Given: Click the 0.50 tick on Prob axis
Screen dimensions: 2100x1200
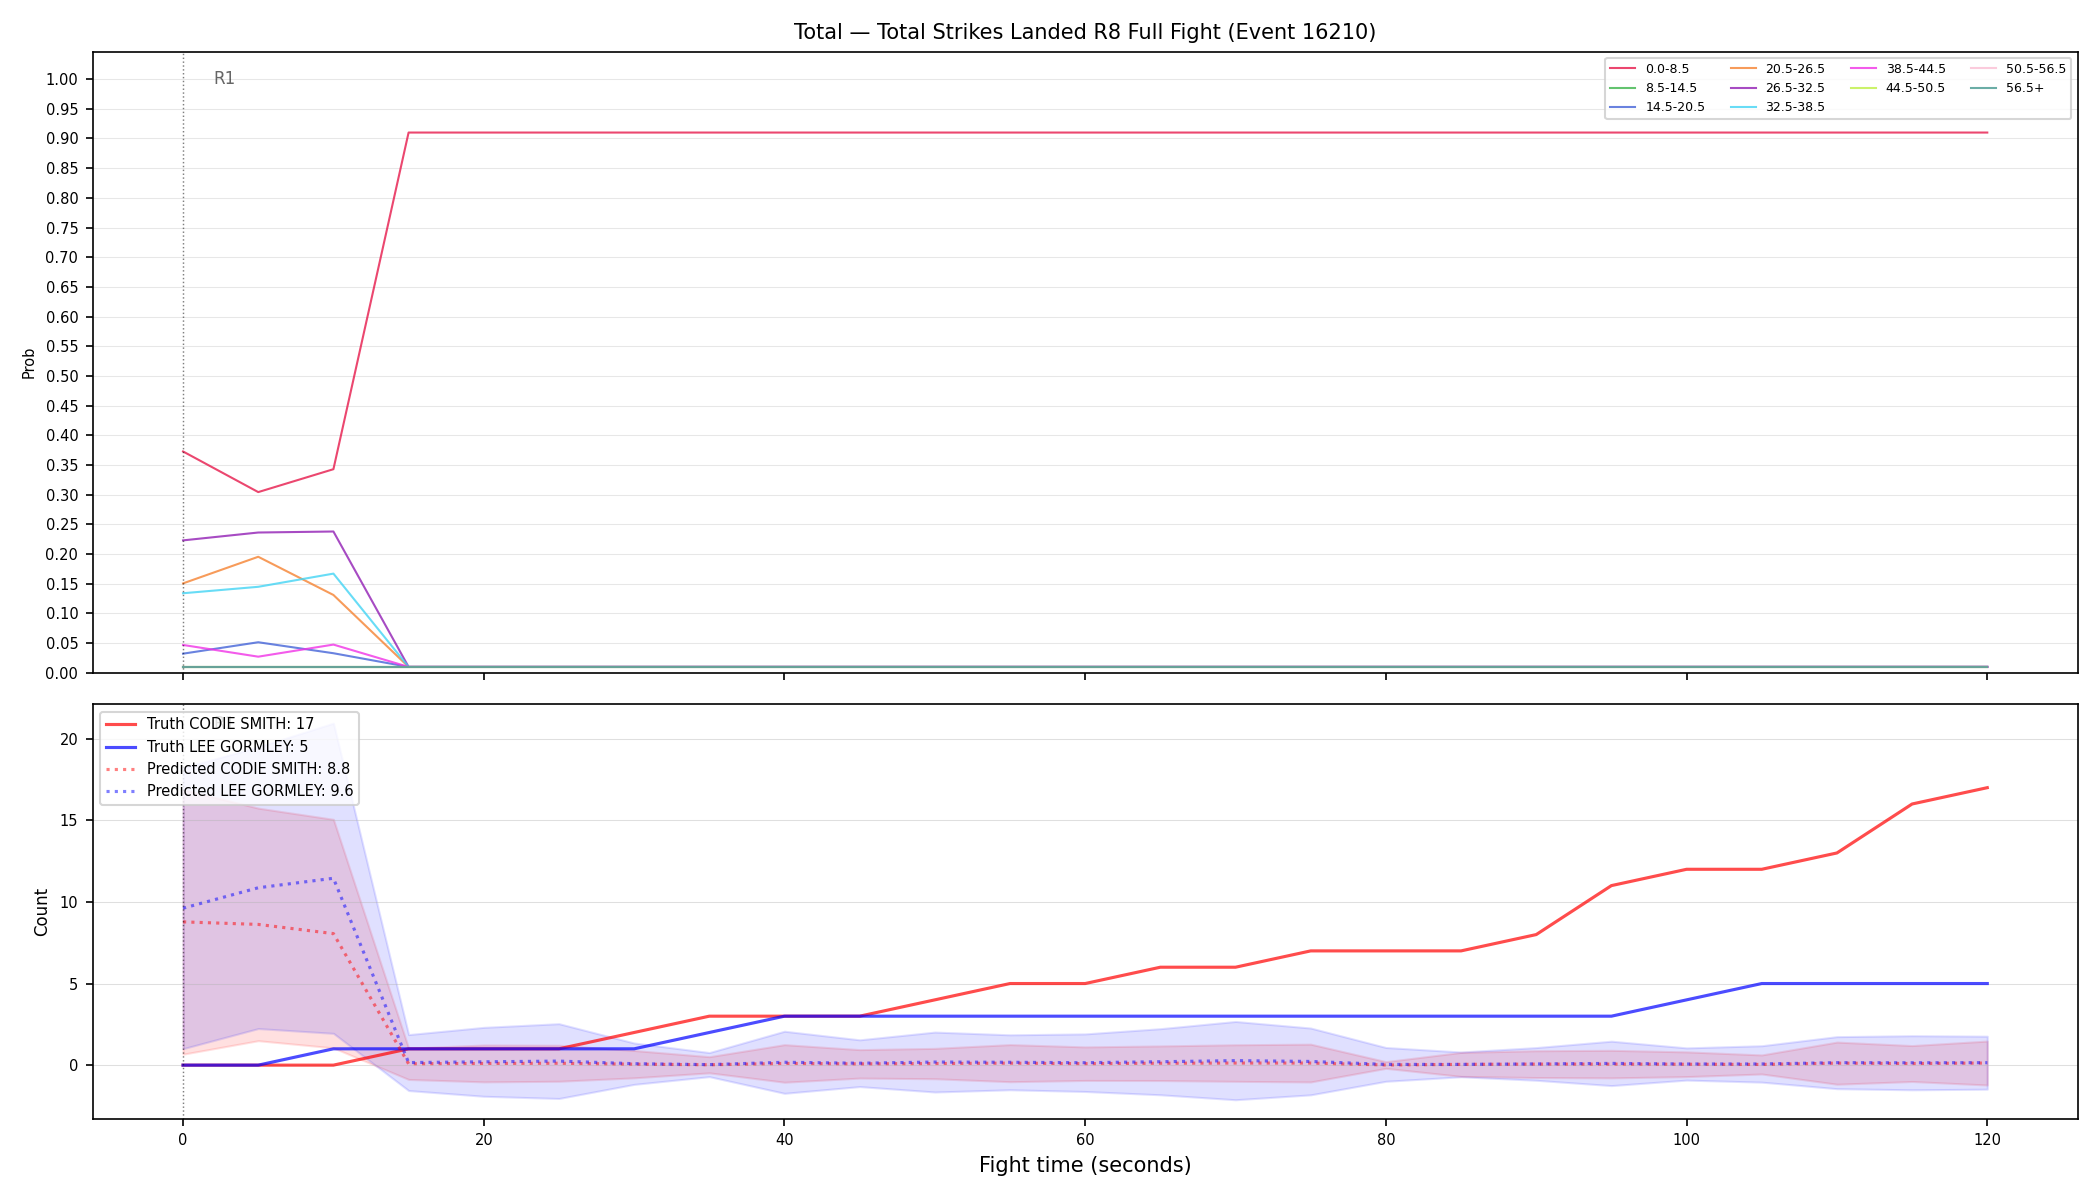Looking at the screenshot, I should [x=61, y=377].
